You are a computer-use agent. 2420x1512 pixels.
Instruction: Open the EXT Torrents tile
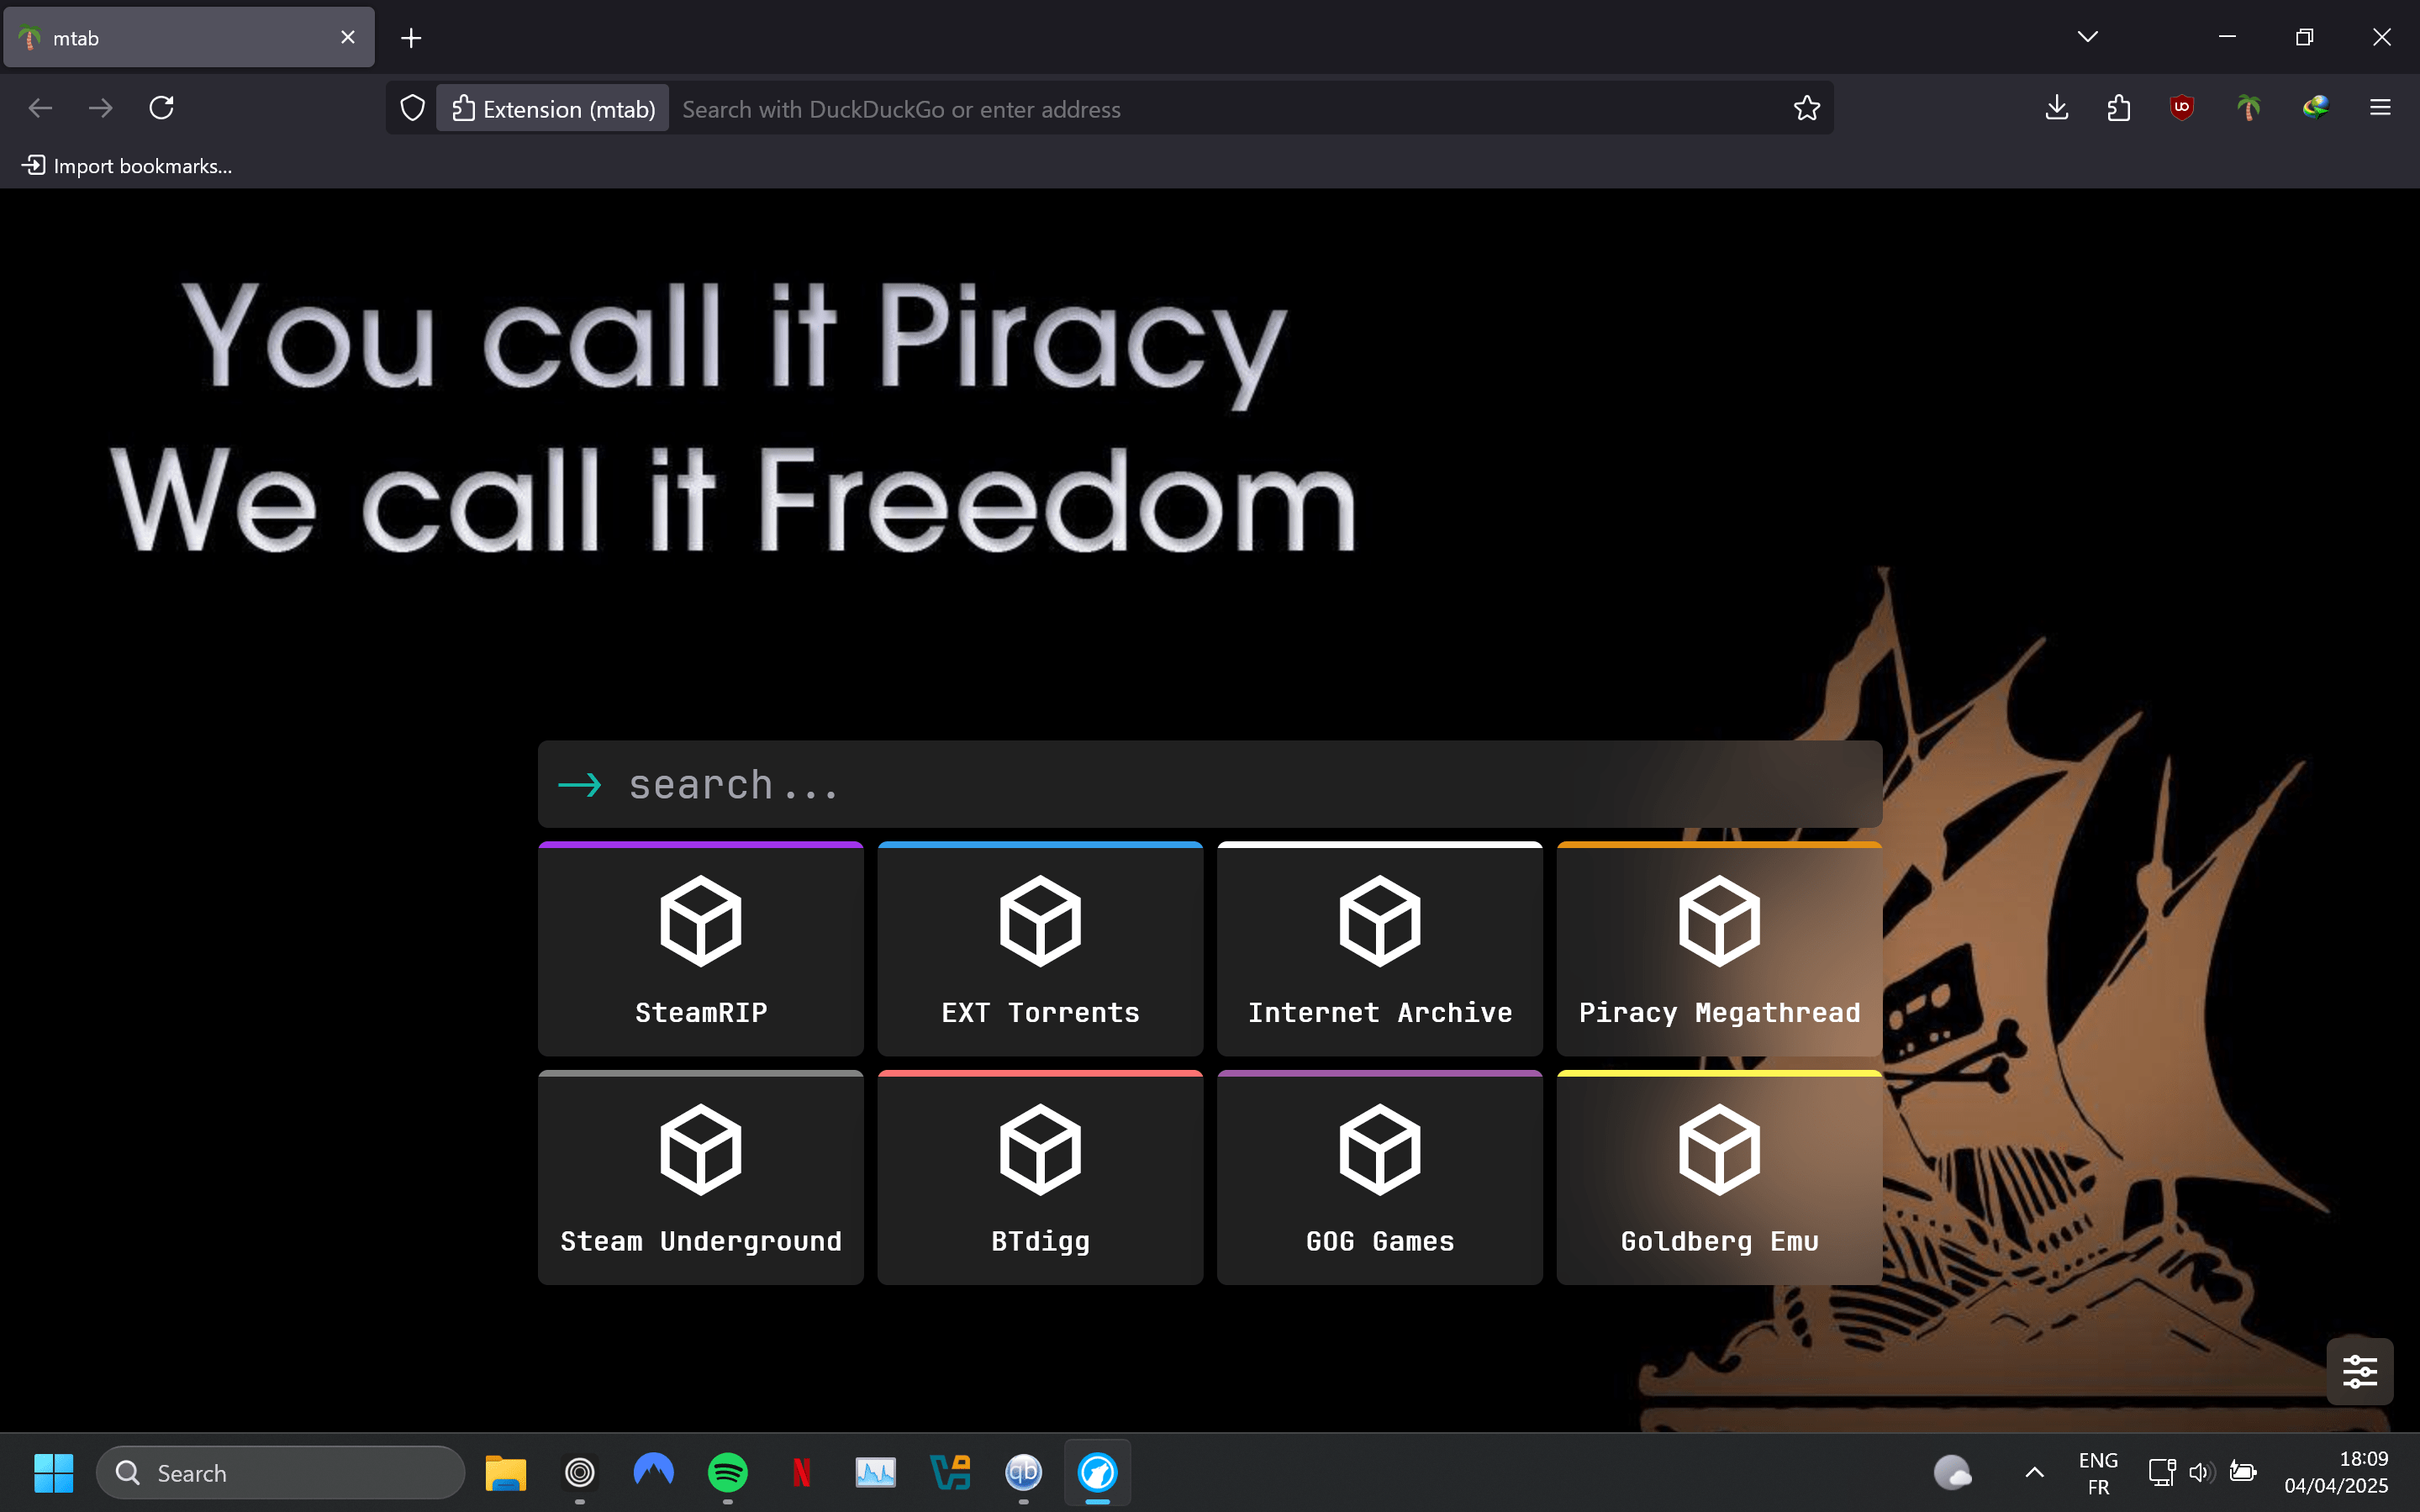(1039, 949)
